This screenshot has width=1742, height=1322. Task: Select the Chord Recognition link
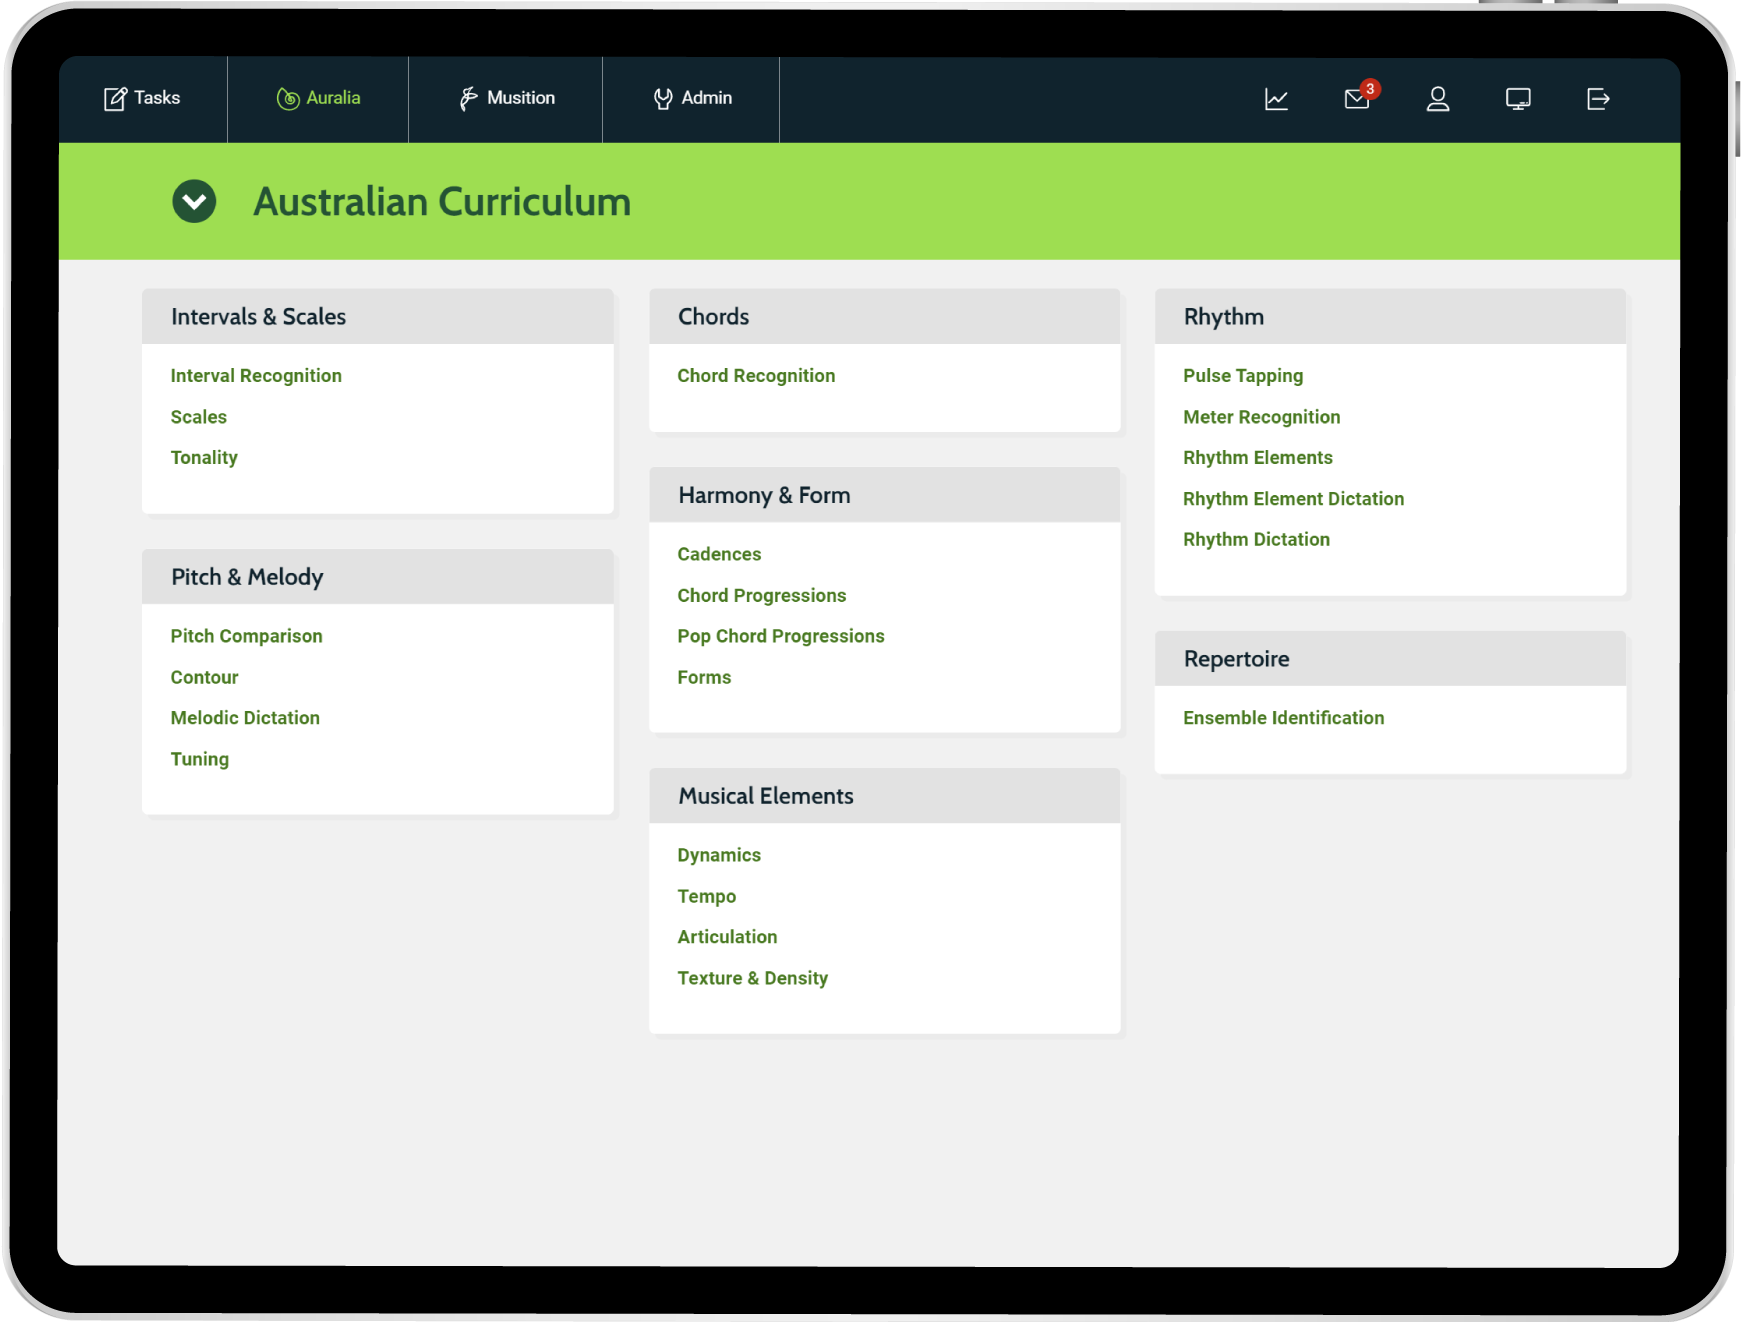tap(756, 376)
